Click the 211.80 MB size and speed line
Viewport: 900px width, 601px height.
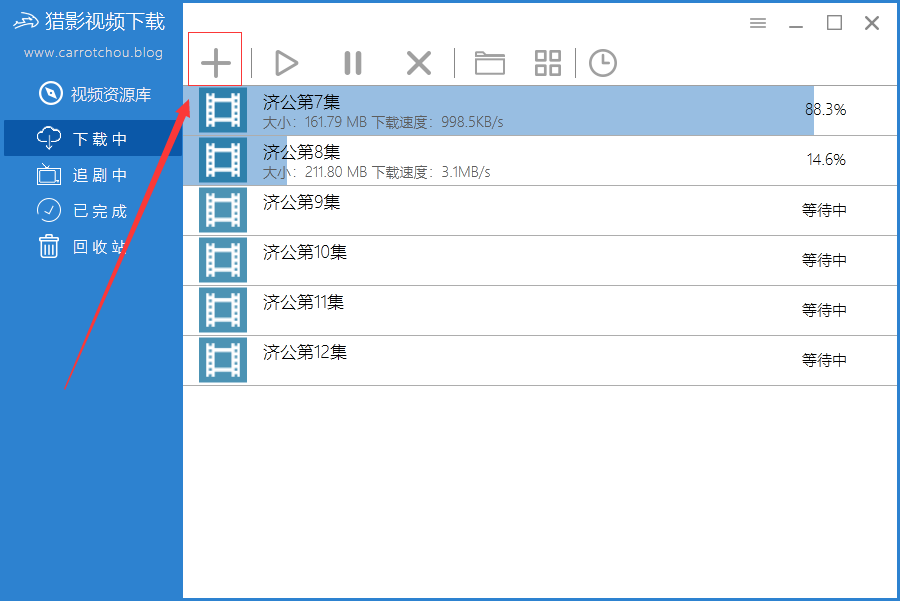(377, 172)
